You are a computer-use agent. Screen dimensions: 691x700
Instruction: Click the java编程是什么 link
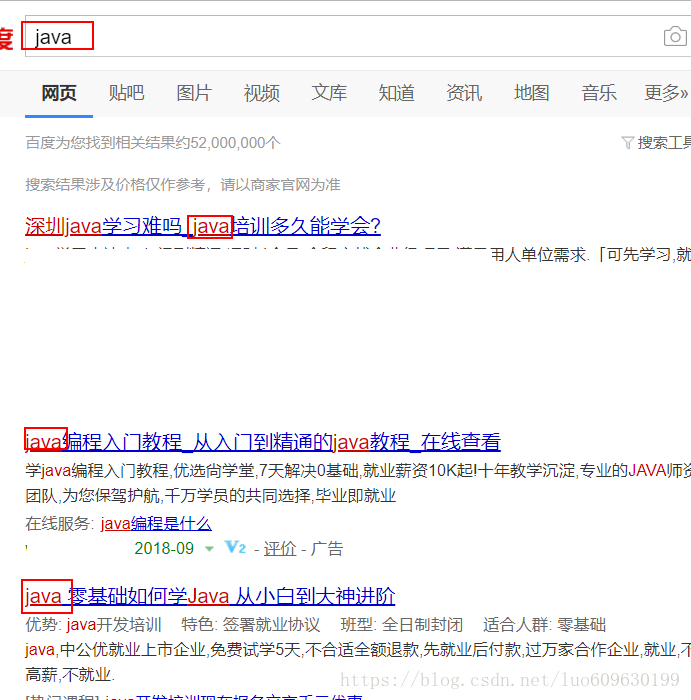156,523
